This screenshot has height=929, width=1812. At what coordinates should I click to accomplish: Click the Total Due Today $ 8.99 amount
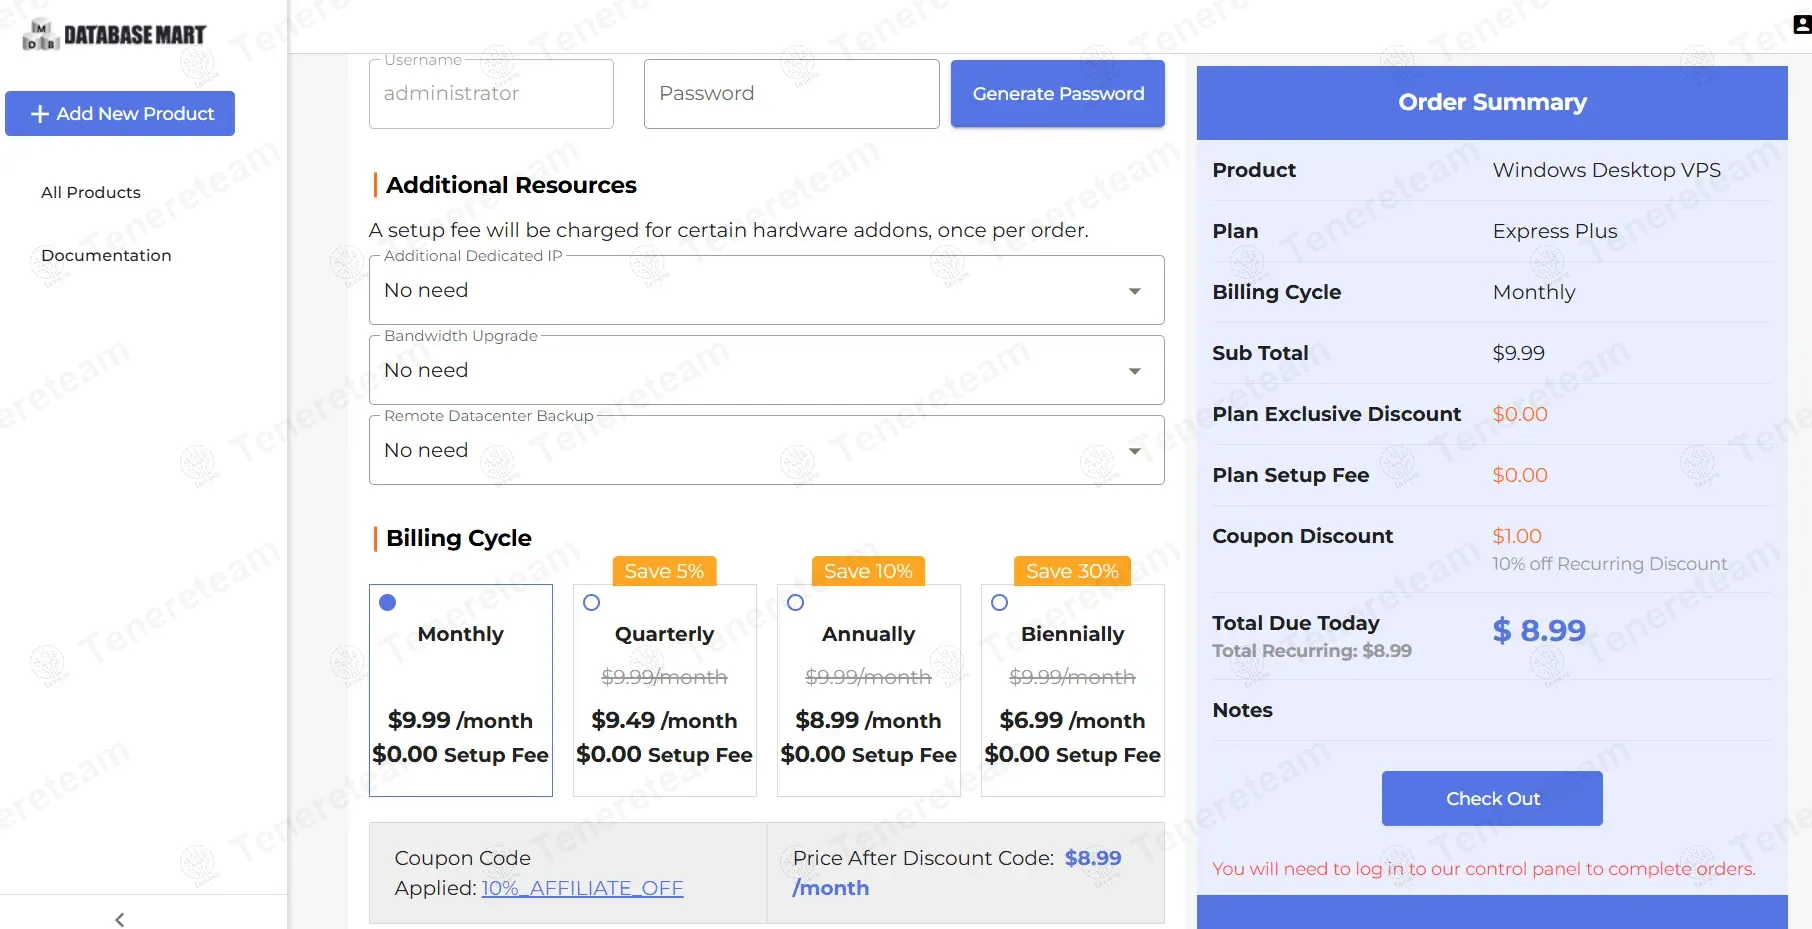[x=1539, y=630]
